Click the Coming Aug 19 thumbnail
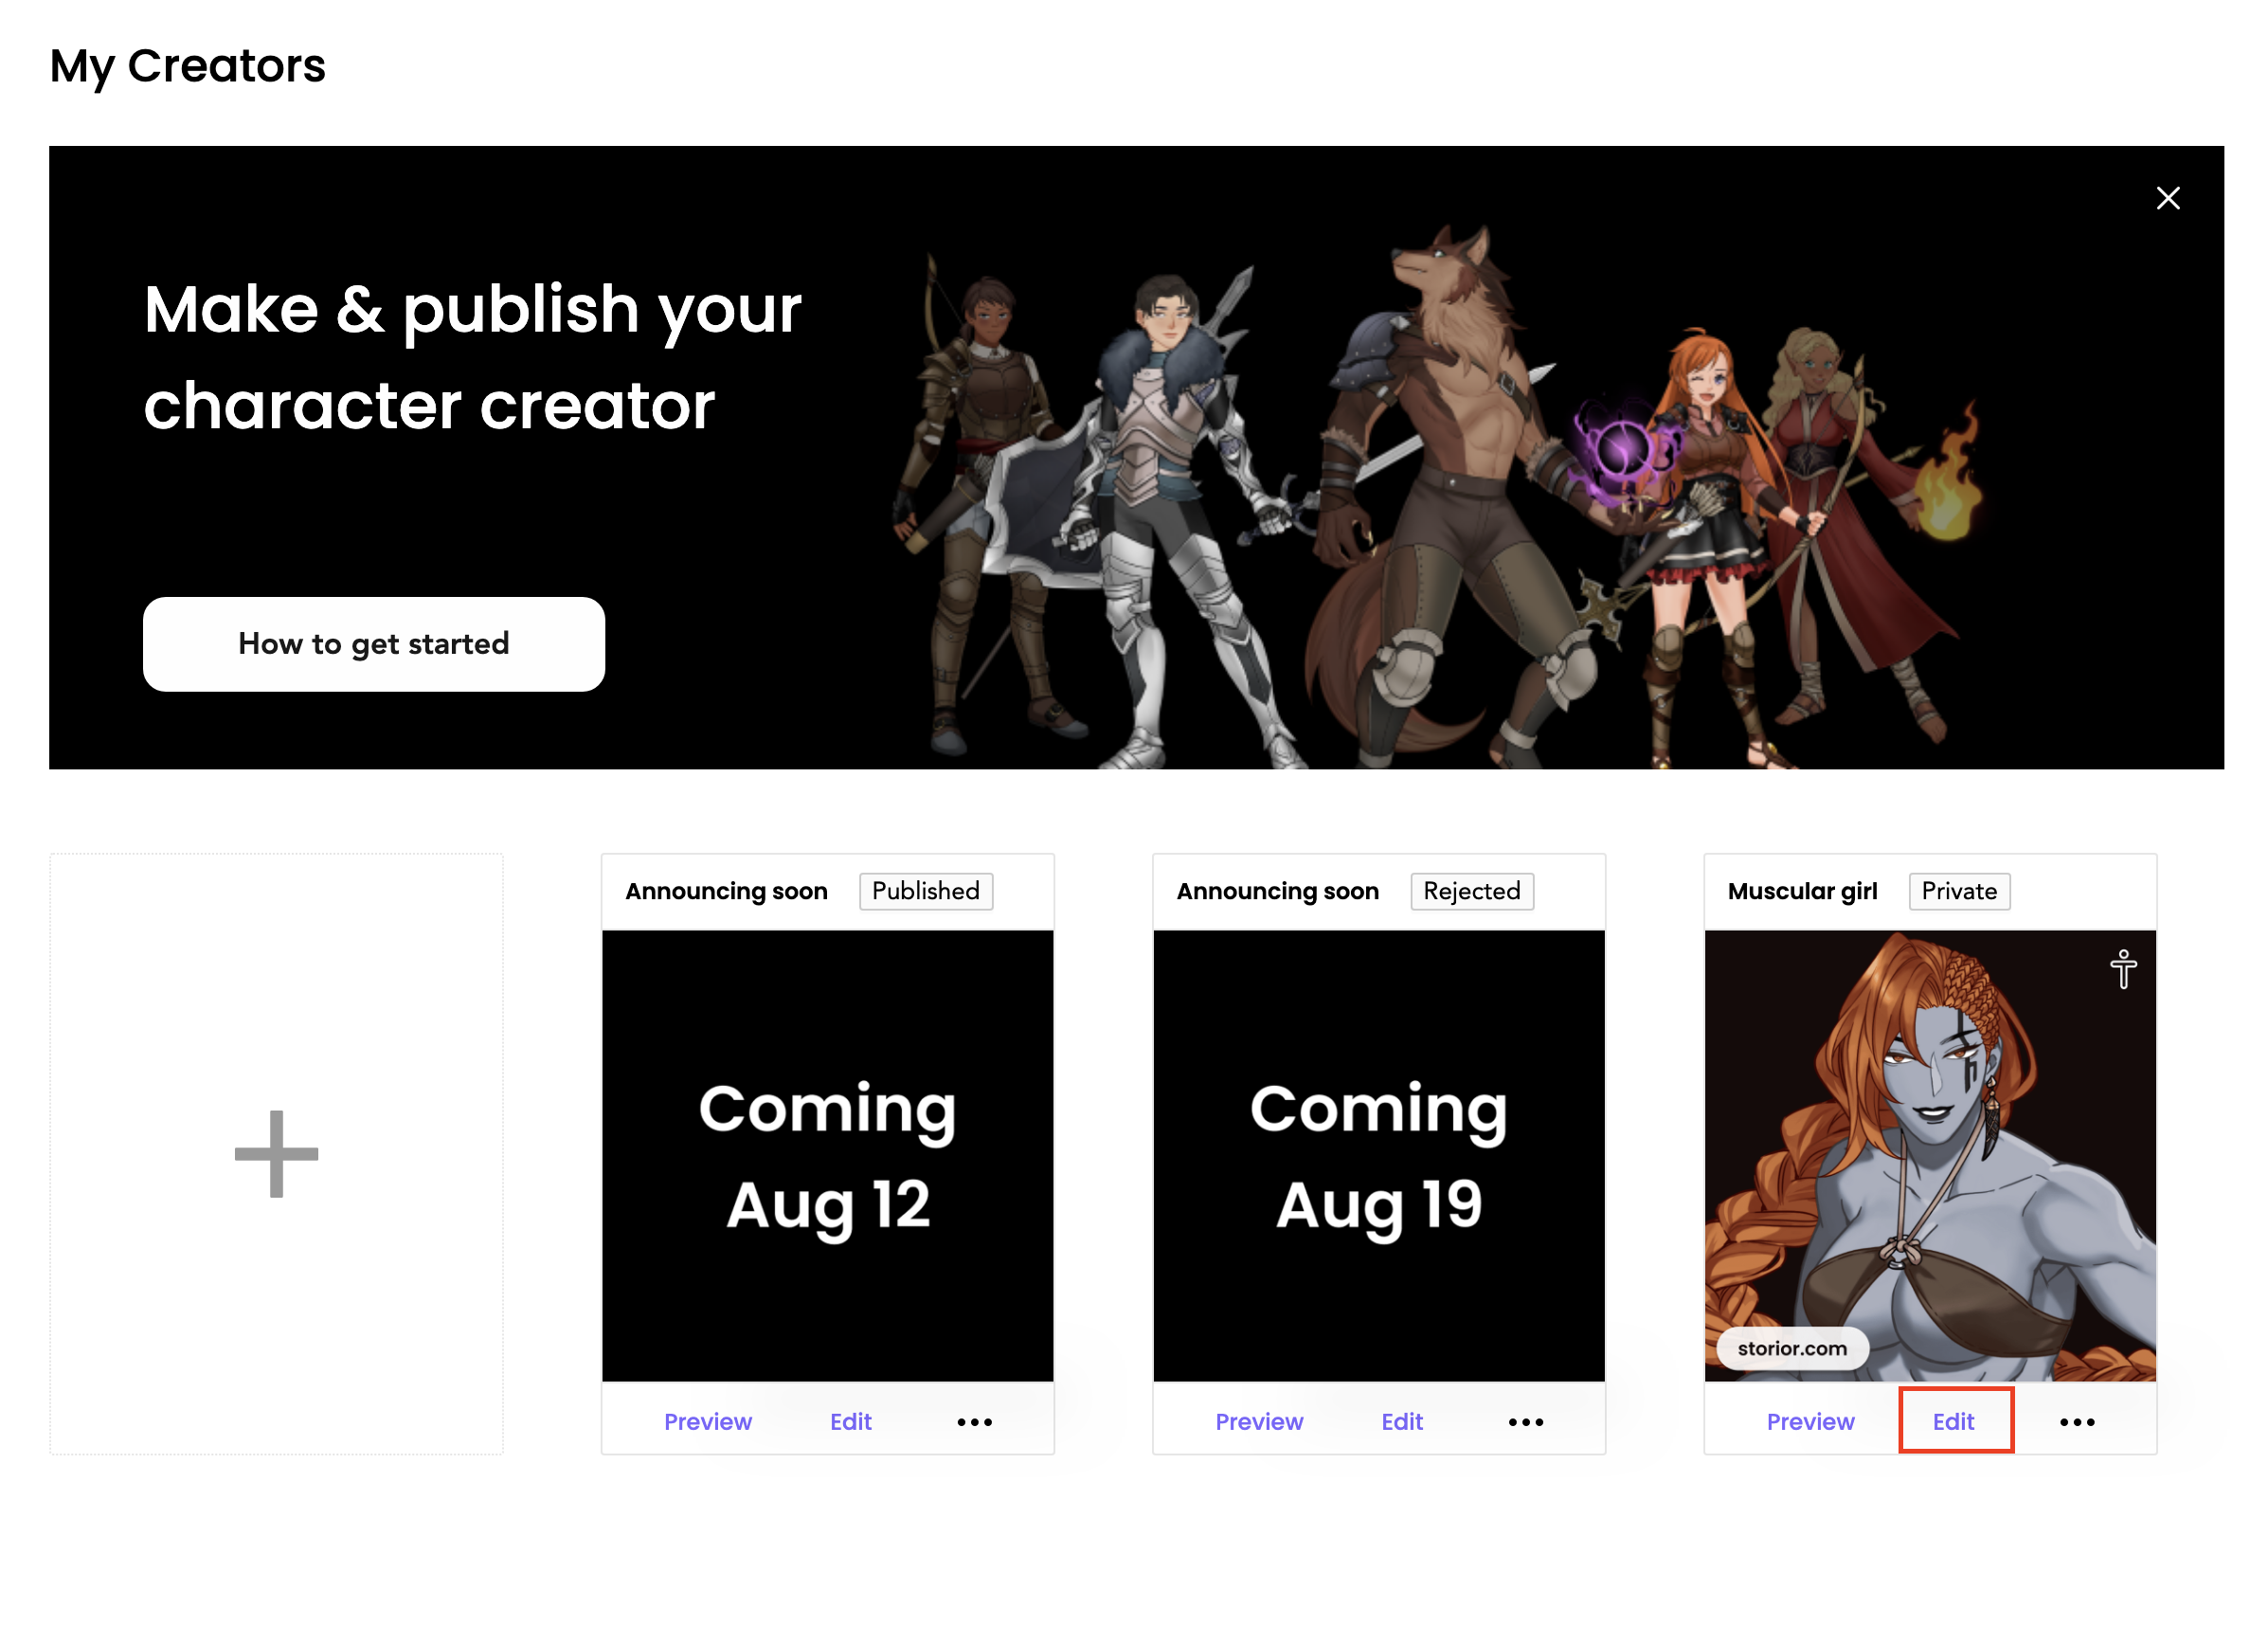 [1378, 1155]
